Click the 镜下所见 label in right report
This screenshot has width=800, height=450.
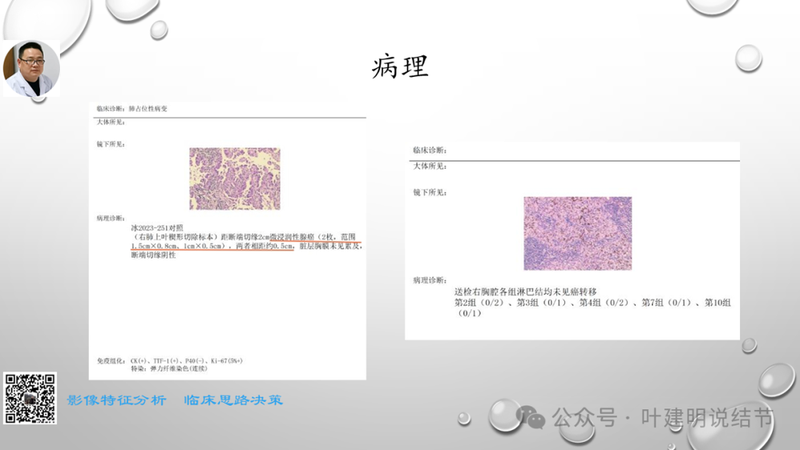click(430, 191)
